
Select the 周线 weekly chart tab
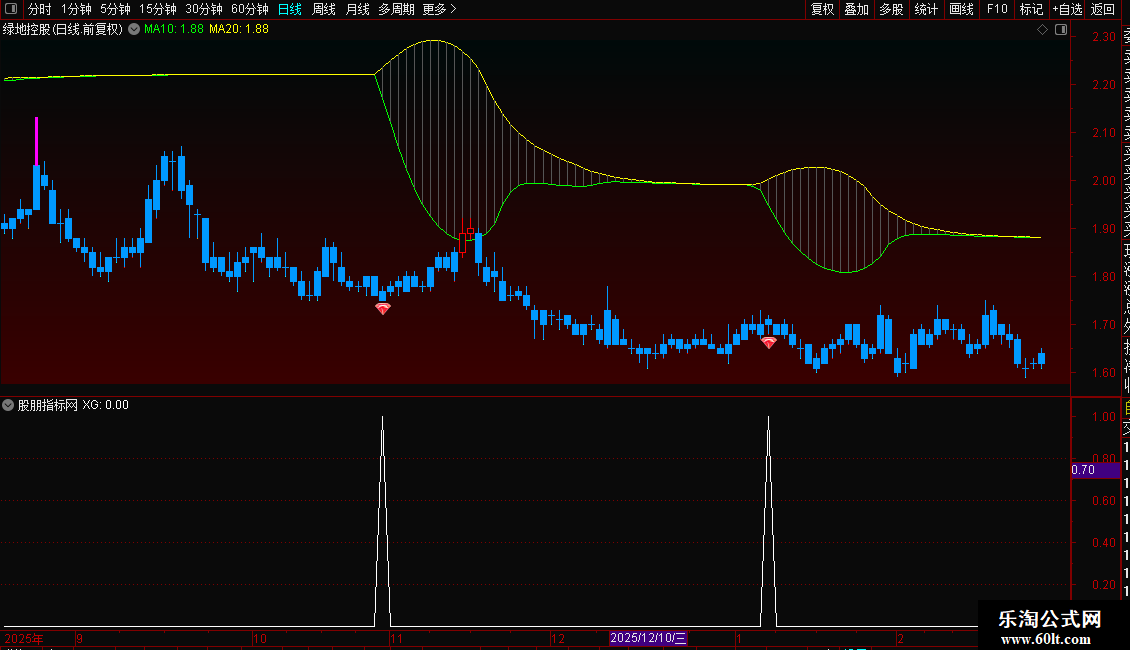coord(324,9)
